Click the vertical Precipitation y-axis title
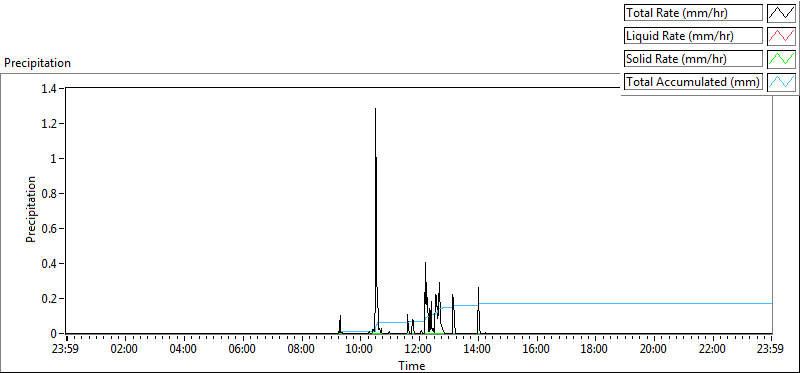This screenshot has height=373, width=800. click(x=31, y=210)
